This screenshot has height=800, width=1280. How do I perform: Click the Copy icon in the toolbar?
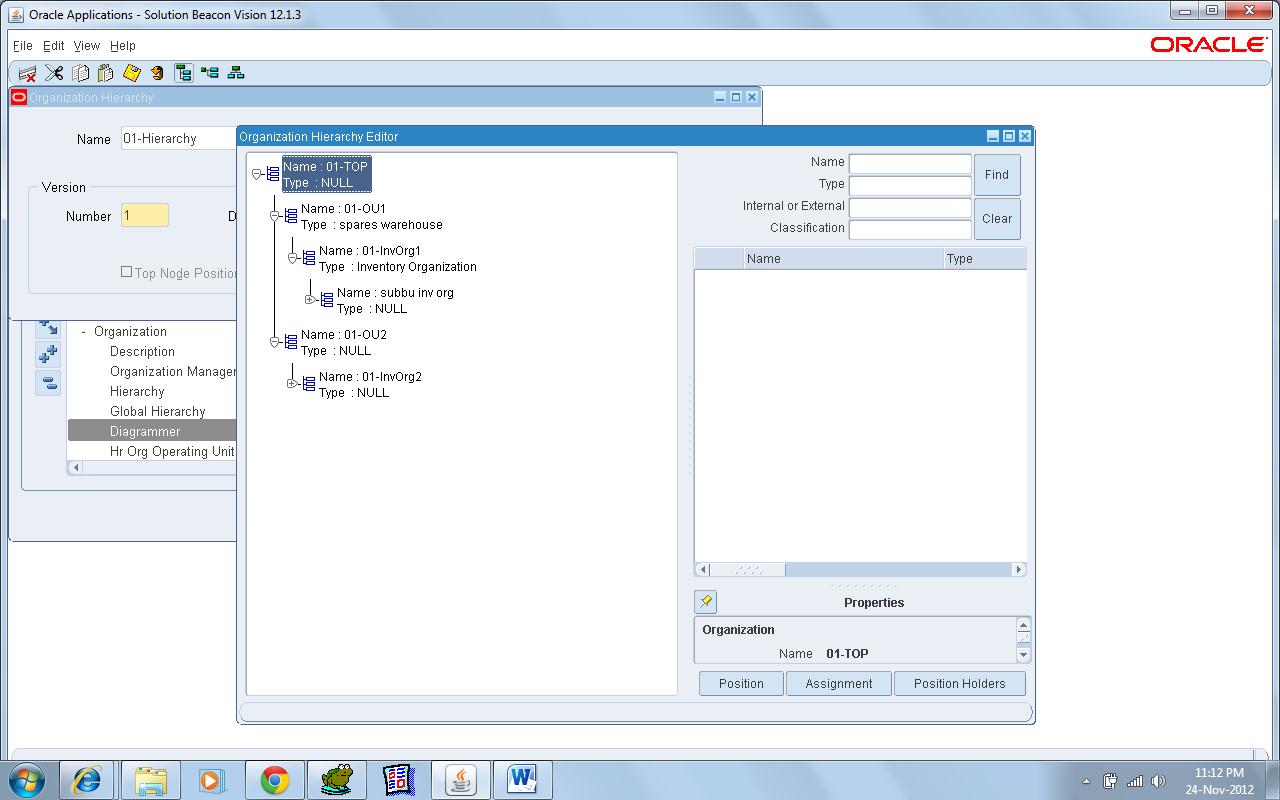click(80, 72)
